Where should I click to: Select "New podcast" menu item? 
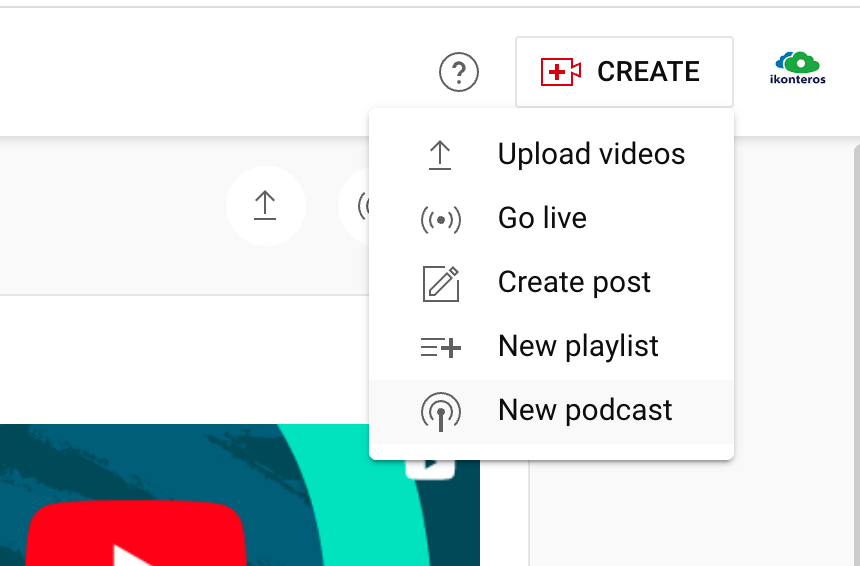(585, 411)
